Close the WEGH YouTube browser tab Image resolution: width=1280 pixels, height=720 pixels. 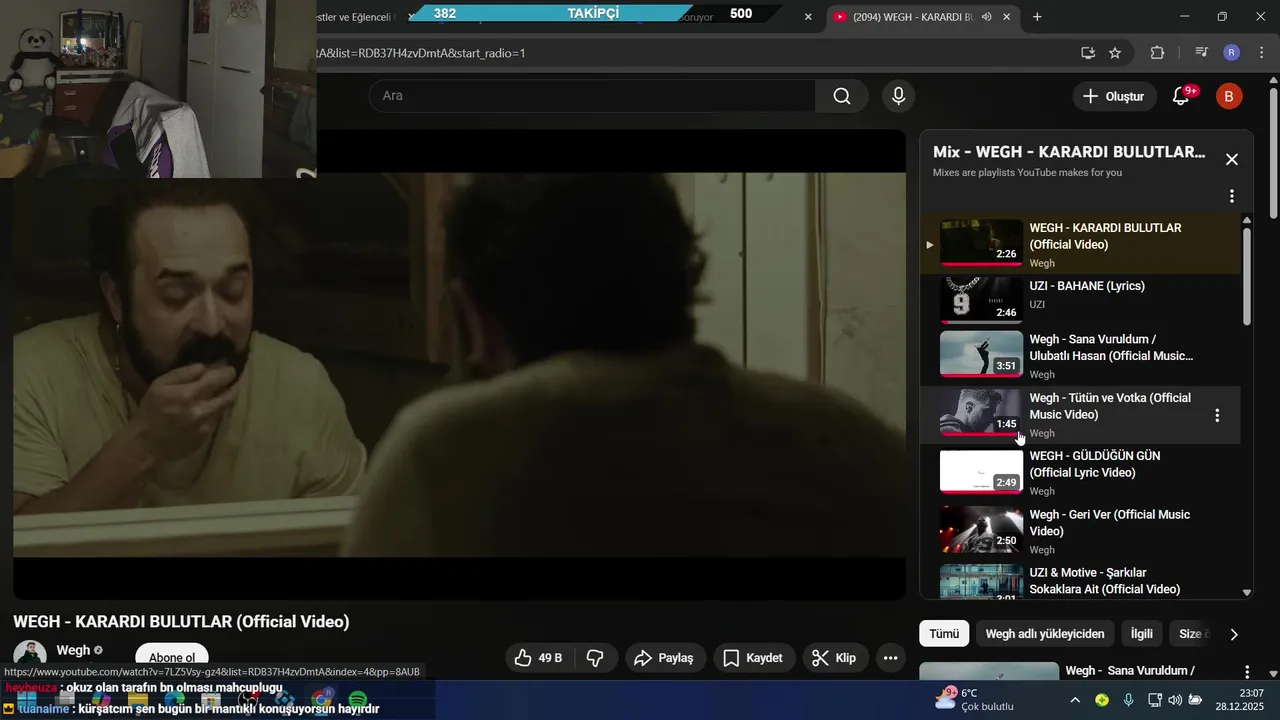coord(1007,17)
